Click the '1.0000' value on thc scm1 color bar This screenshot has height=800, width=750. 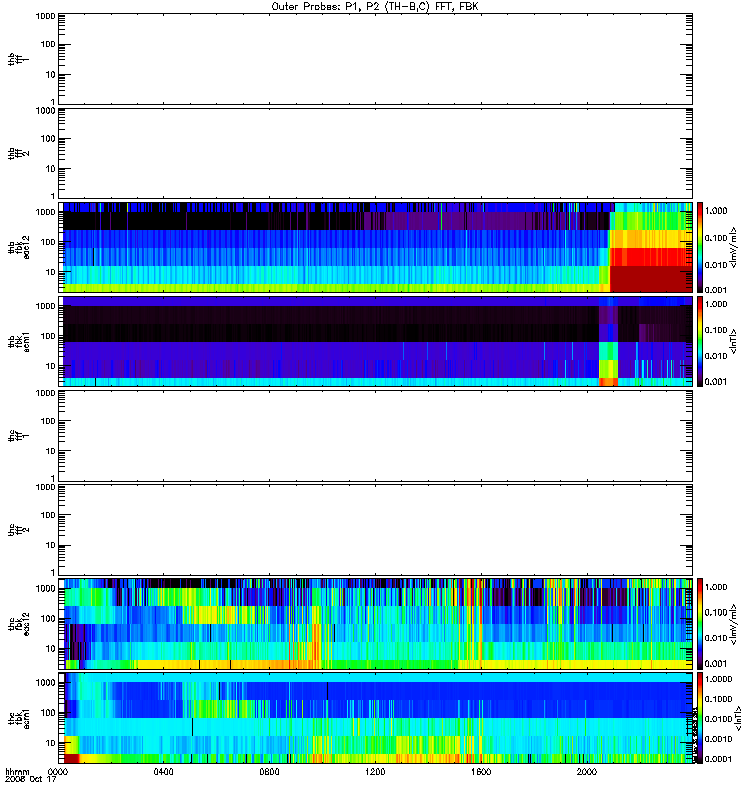click(x=718, y=679)
